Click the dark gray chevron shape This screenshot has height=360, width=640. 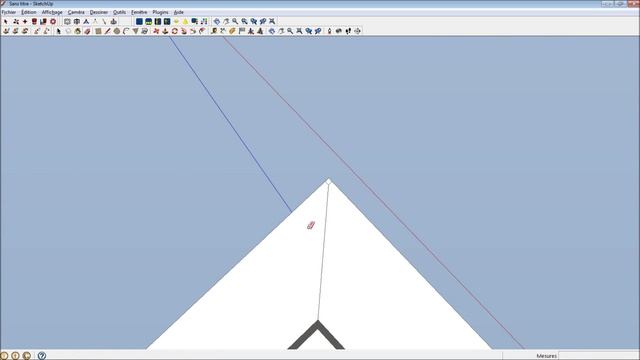point(317,336)
